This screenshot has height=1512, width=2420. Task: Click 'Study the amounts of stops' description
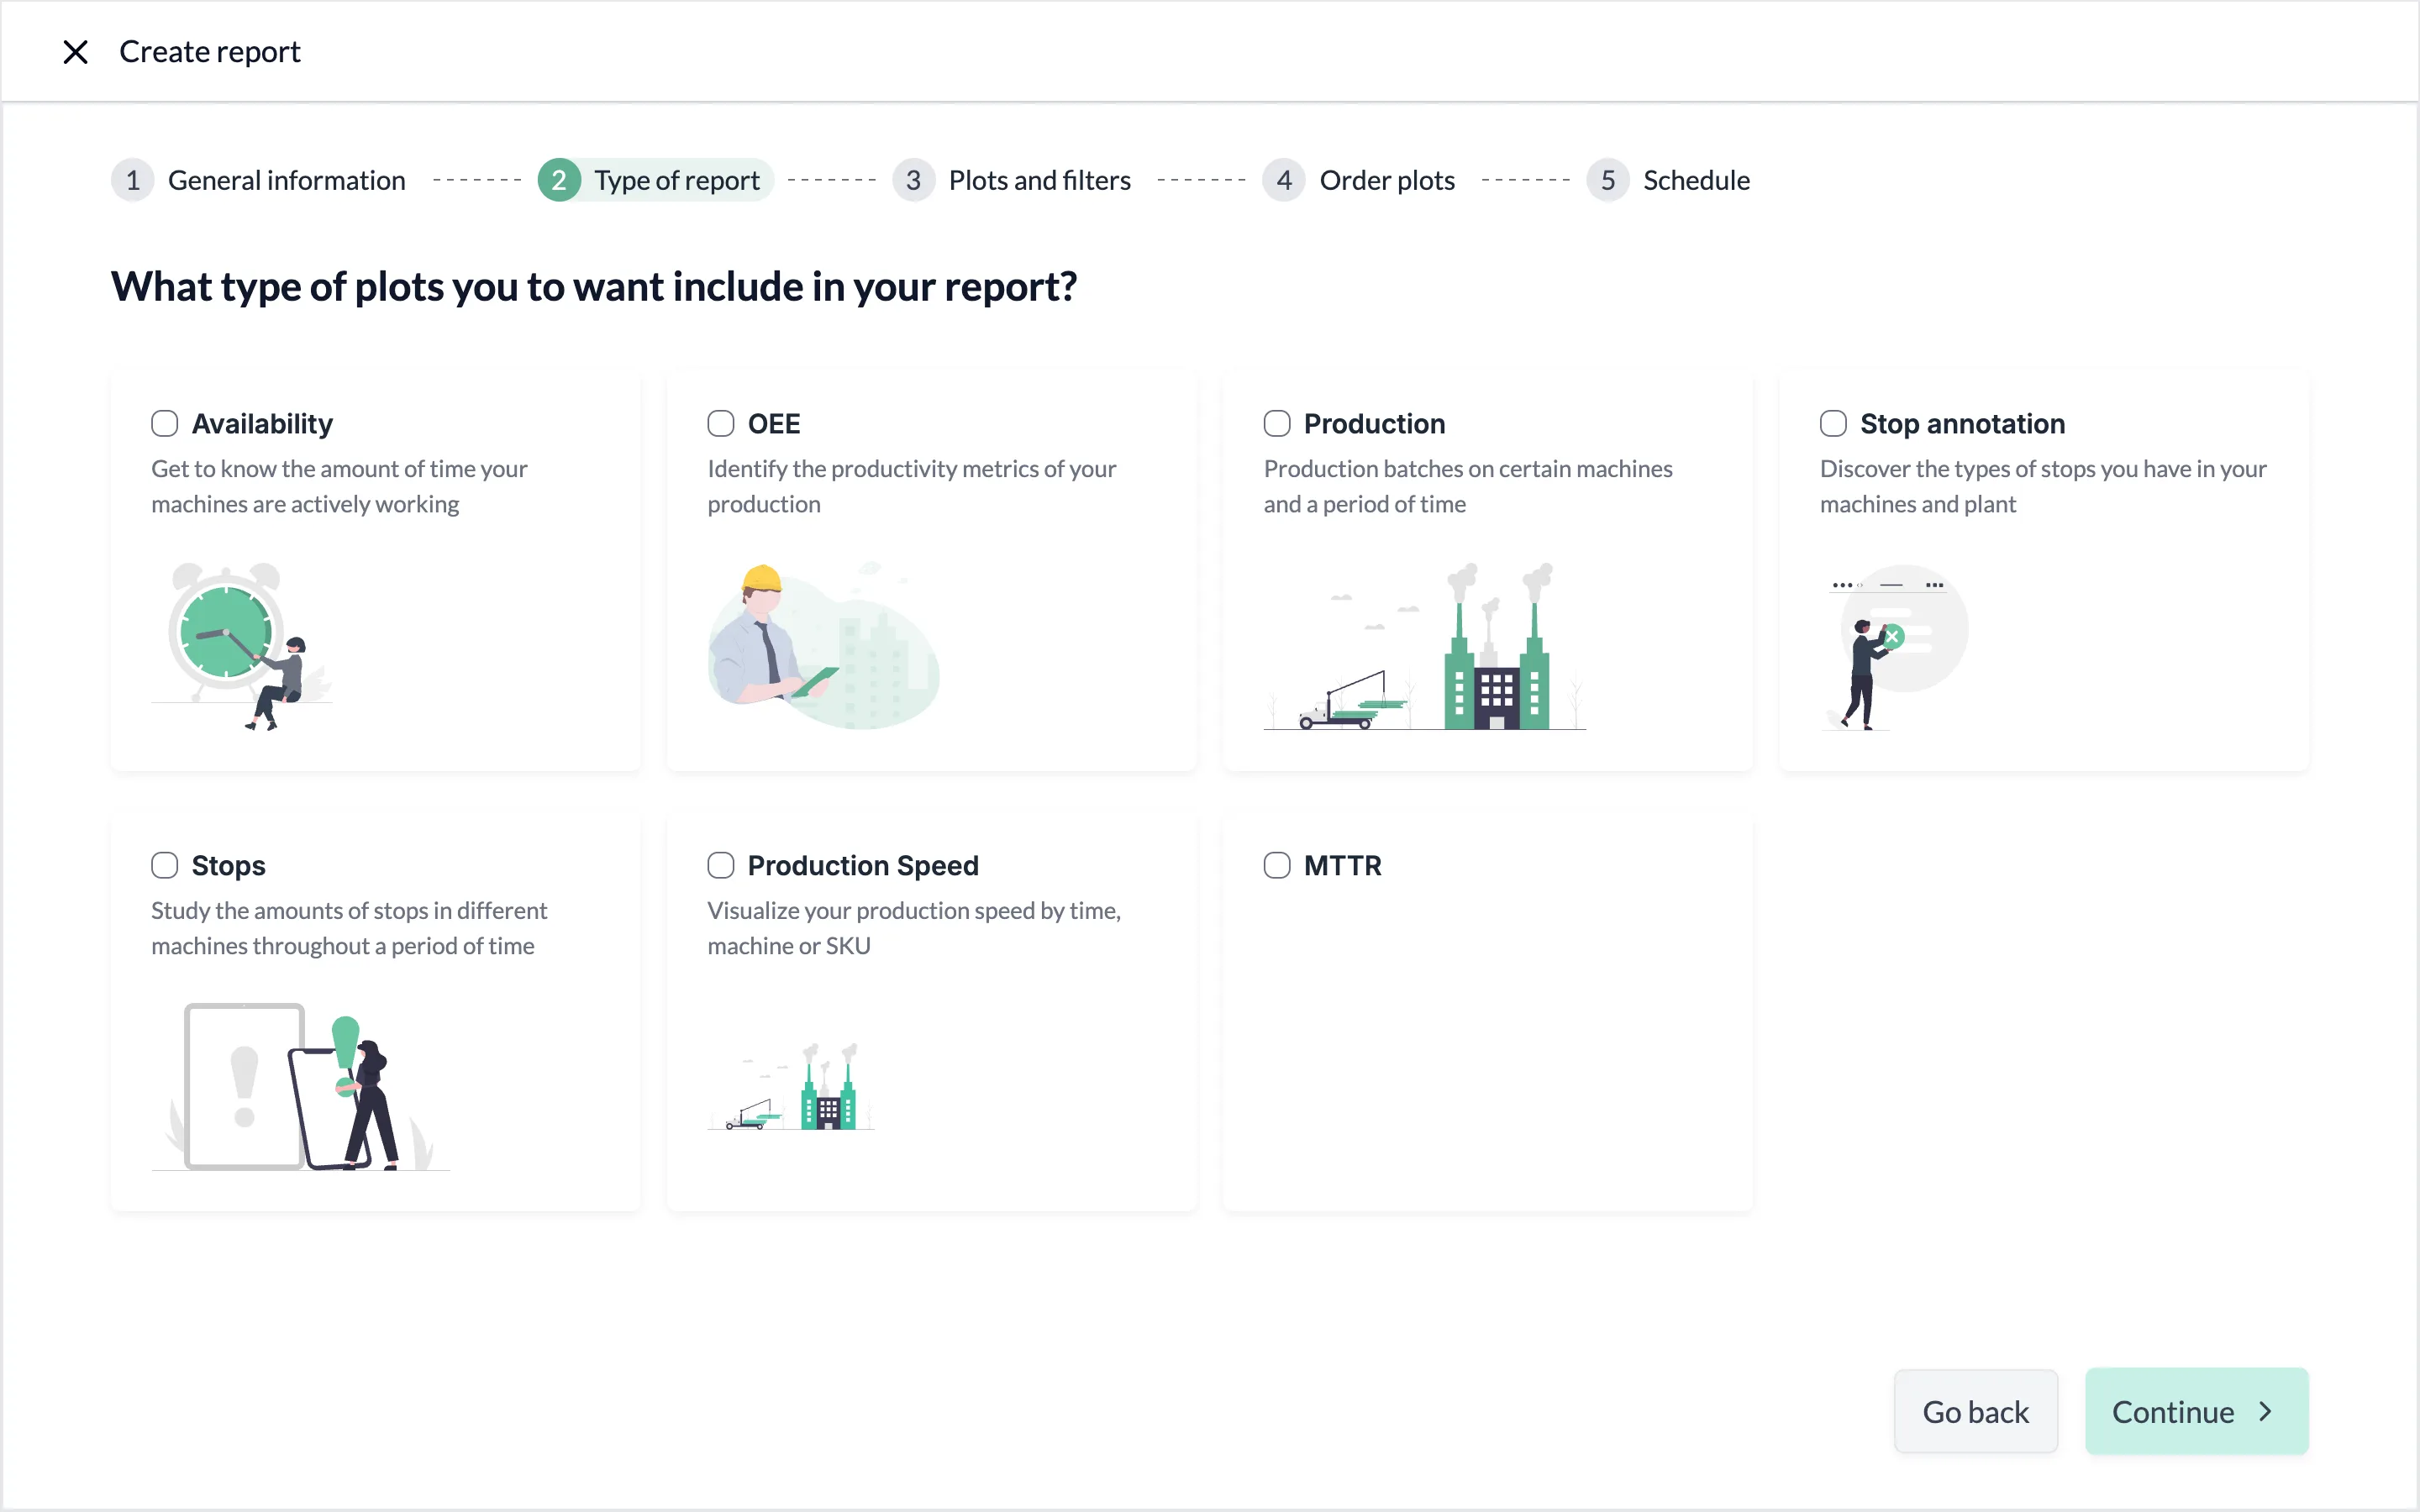[349, 928]
